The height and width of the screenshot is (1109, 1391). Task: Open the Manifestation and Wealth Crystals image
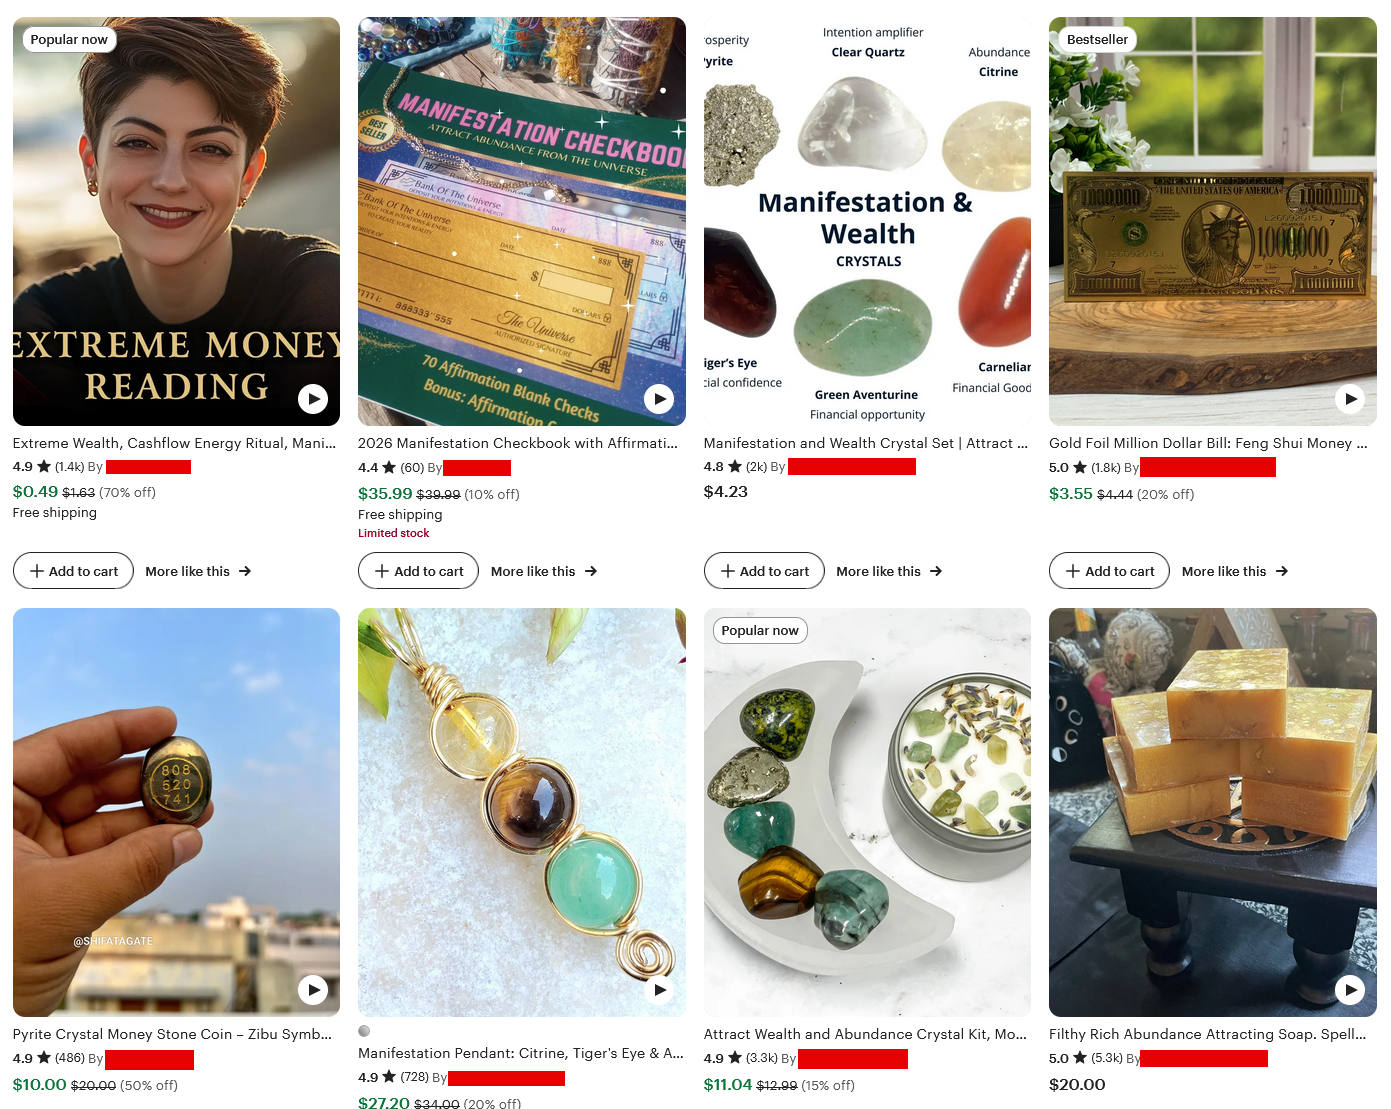coord(867,221)
